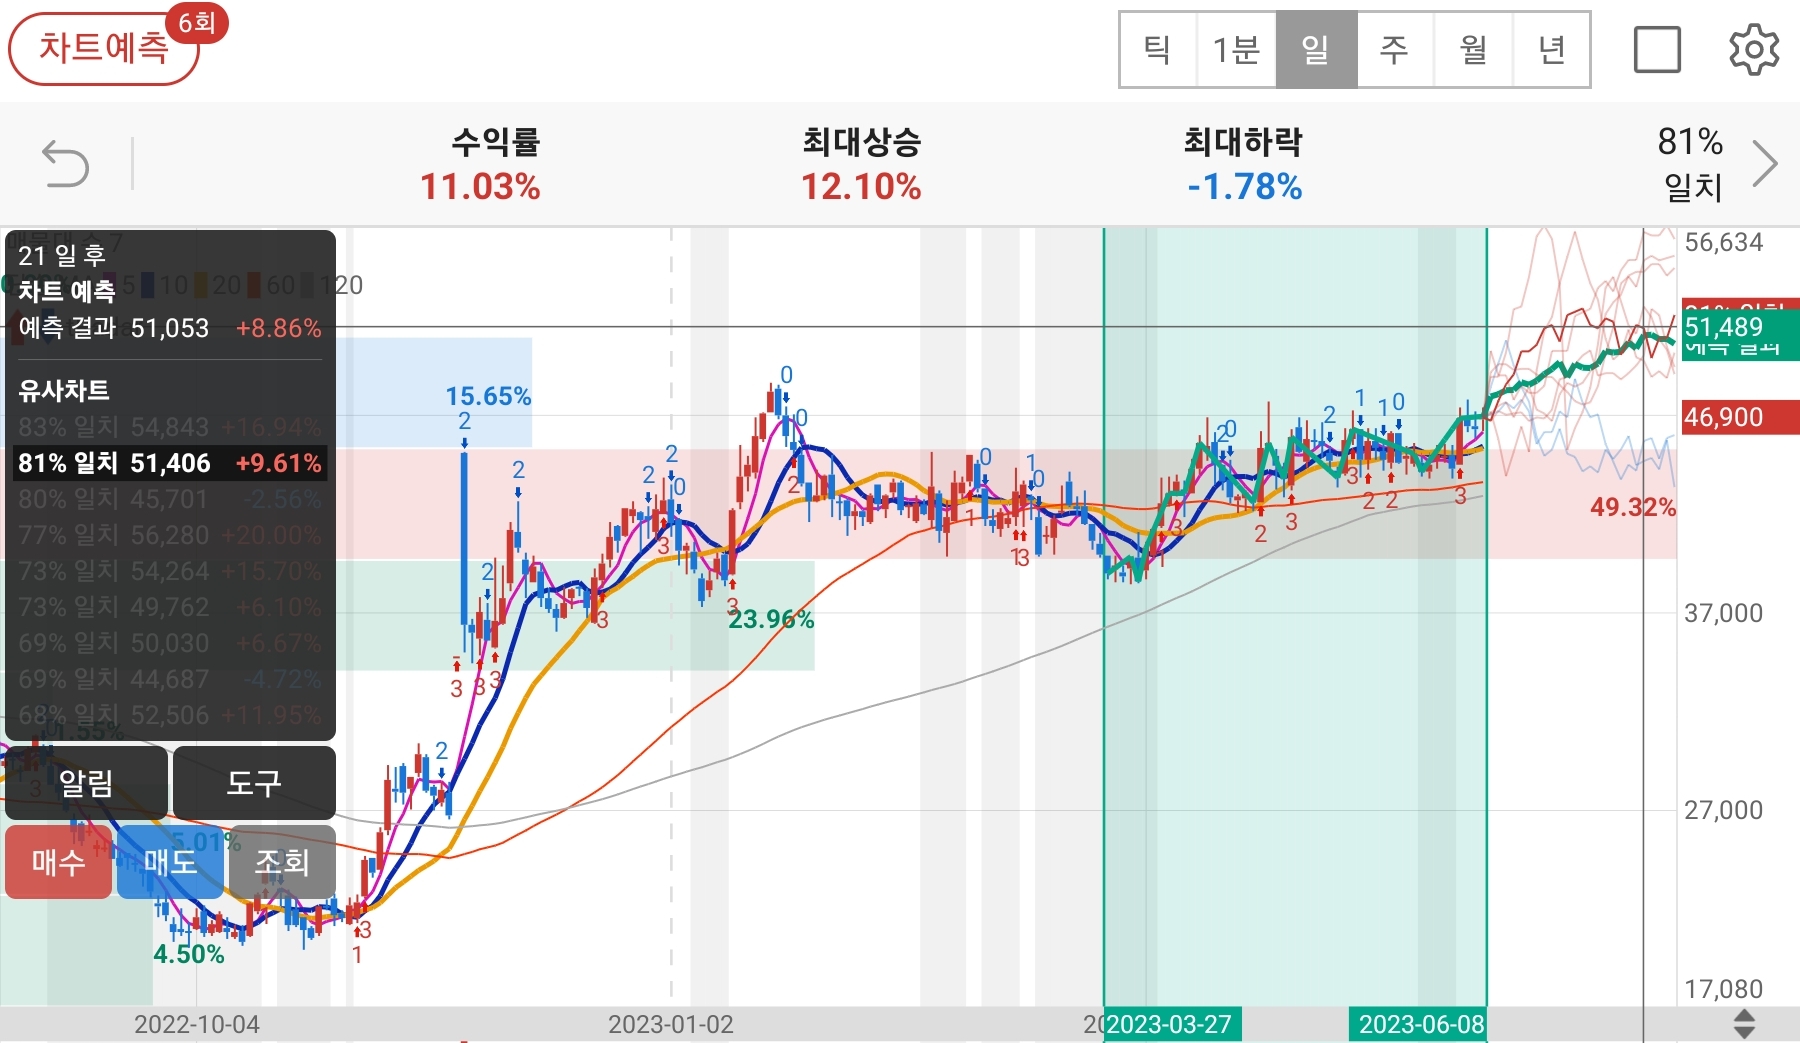The image size is (1800, 1043).
Task: Open the settings gear icon
Action: click(1754, 50)
